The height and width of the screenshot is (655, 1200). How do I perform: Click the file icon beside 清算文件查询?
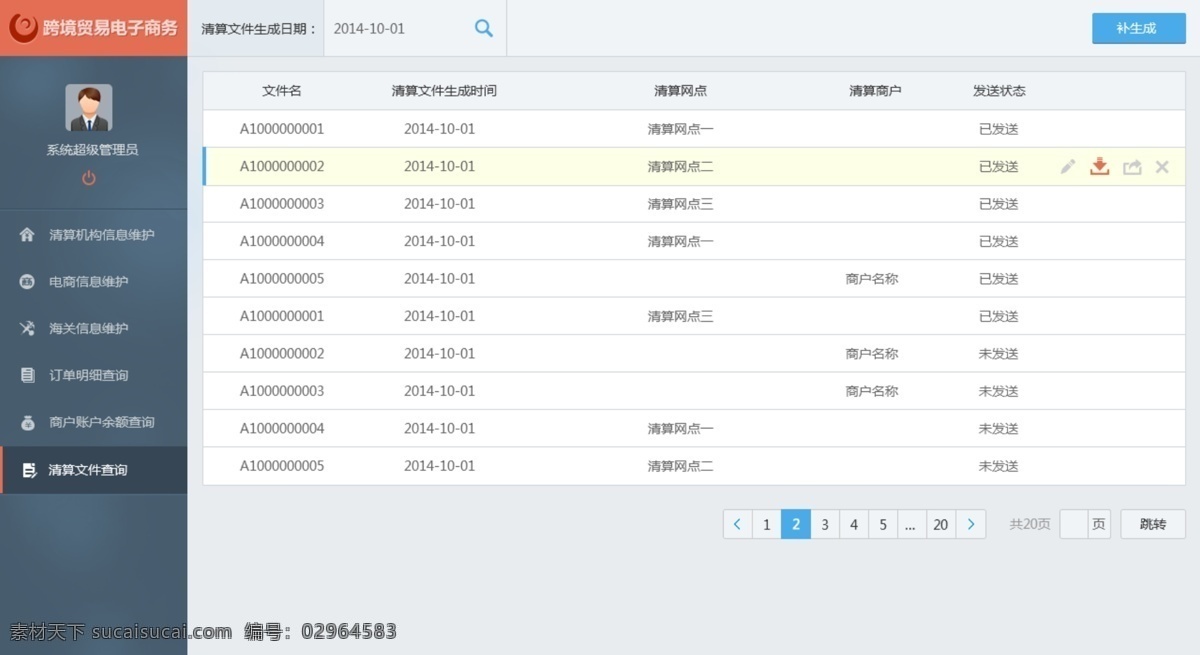click(x=29, y=470)
